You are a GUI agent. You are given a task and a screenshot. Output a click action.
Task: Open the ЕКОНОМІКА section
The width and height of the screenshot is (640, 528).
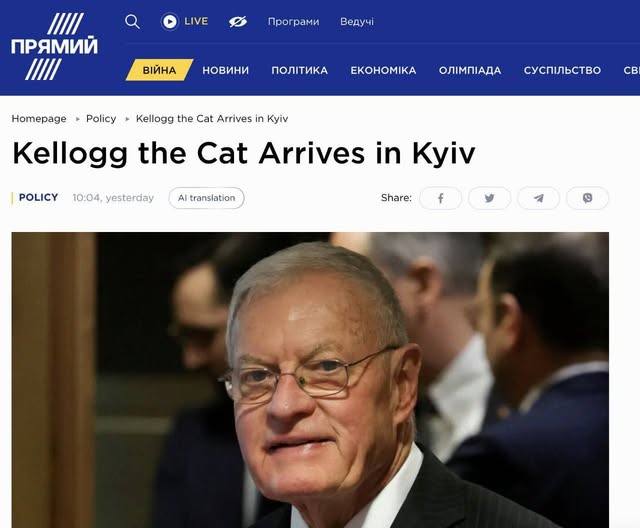383,70
